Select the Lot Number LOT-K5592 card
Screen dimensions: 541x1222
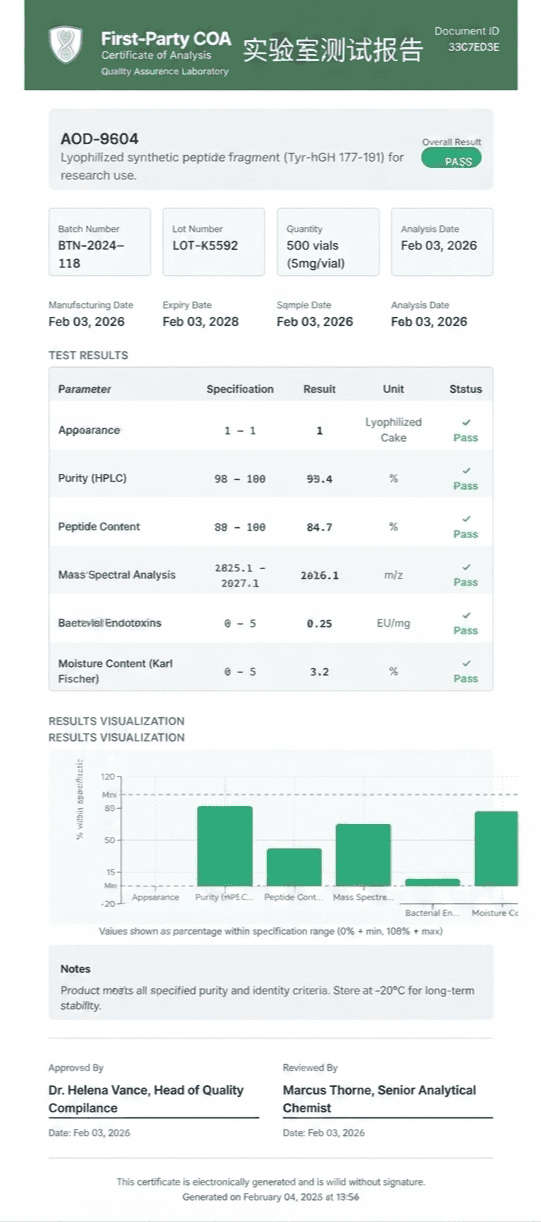point(214,242)
